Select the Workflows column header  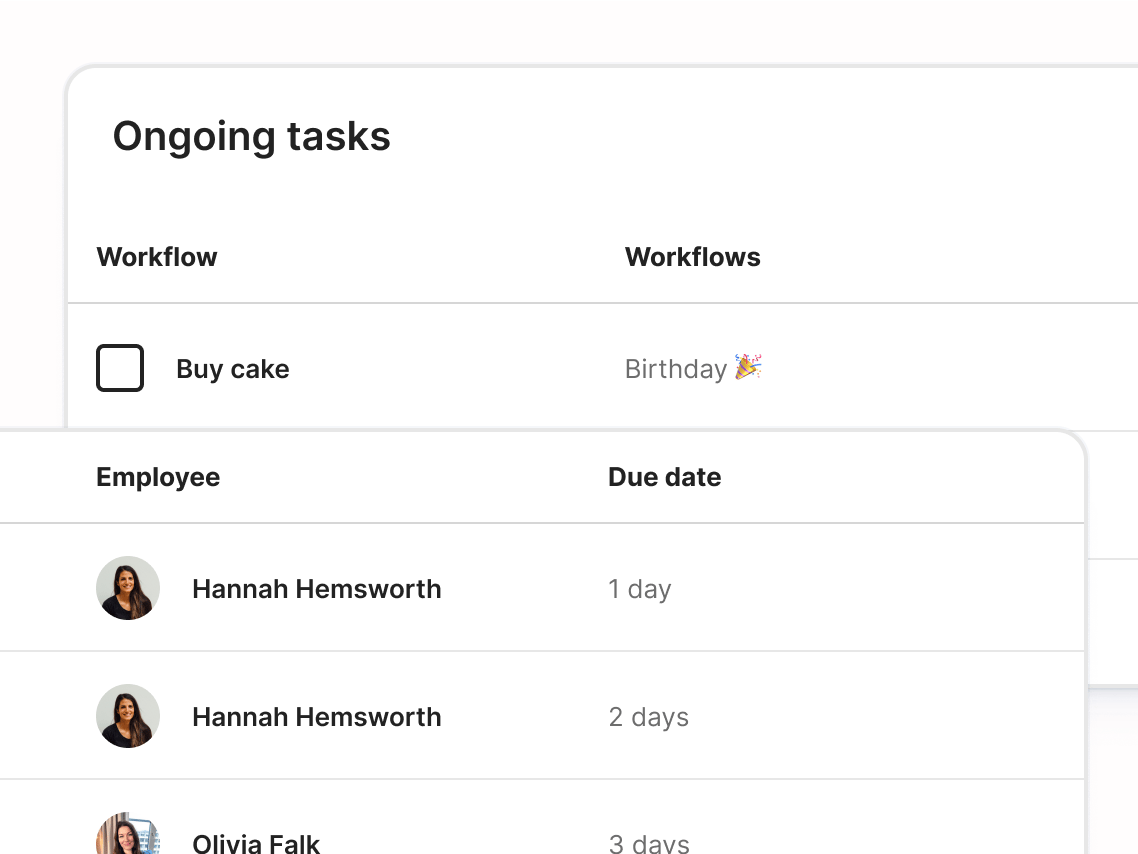pos(692,257)
